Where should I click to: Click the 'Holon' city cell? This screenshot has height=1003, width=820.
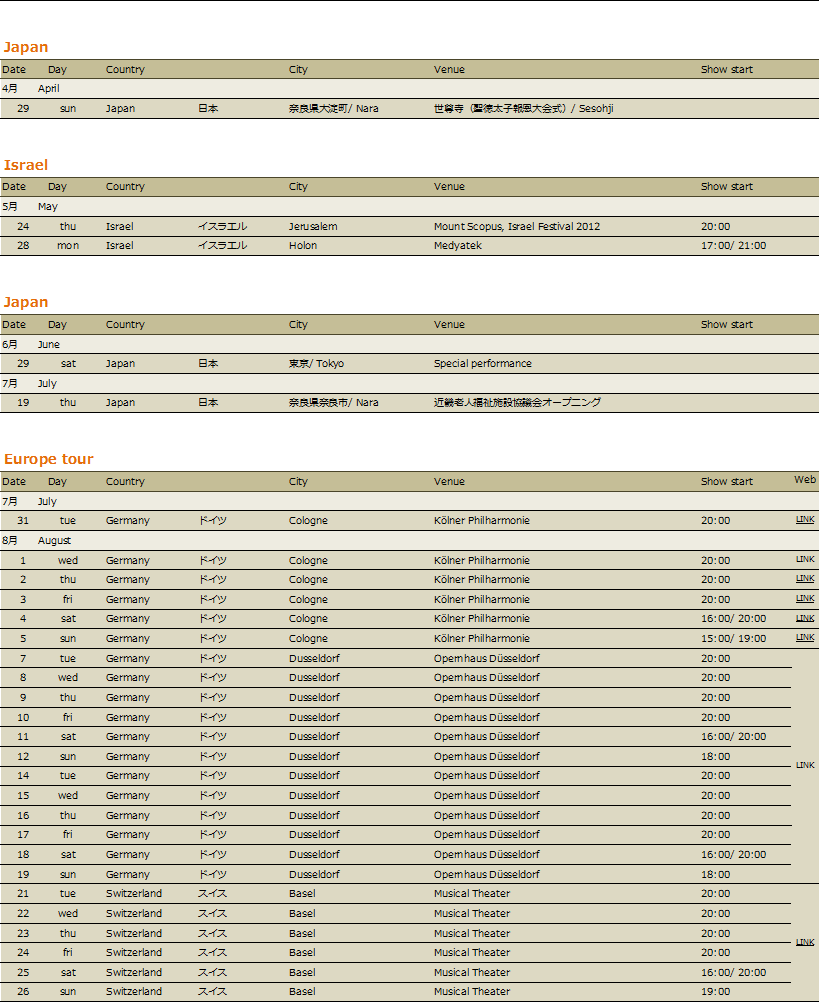click(303, 246)
